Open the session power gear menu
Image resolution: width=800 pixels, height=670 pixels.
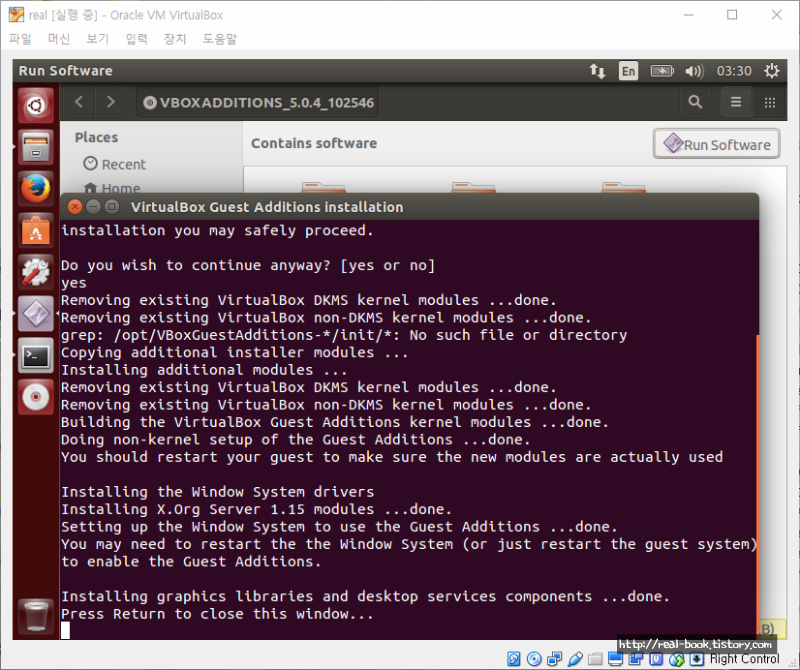tap(771, 71)
